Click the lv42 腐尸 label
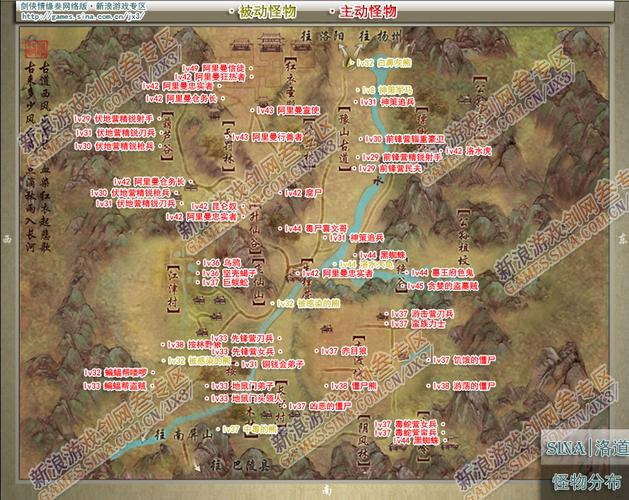 [303, 193]
